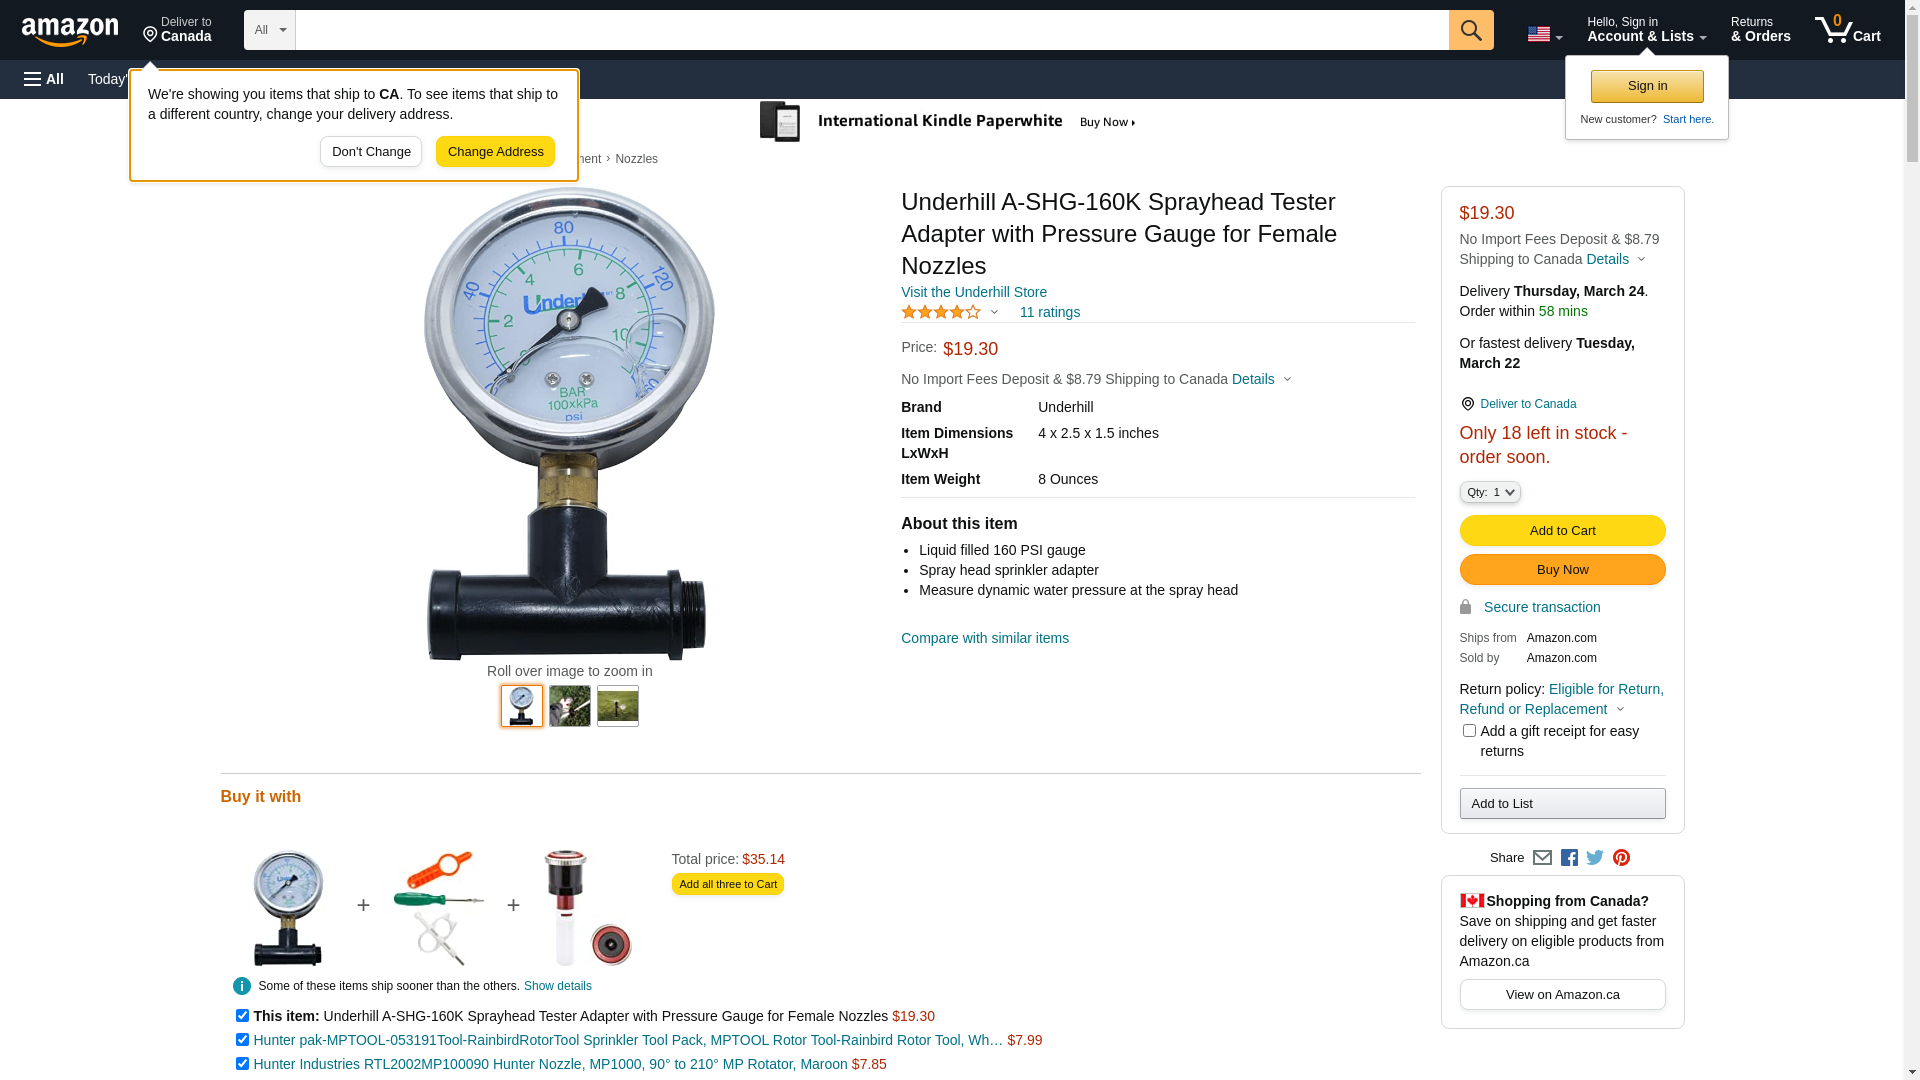Select the second product thumbnail image
Image resolution: width=1920 pixels, height=1080 pixels.
570,706
